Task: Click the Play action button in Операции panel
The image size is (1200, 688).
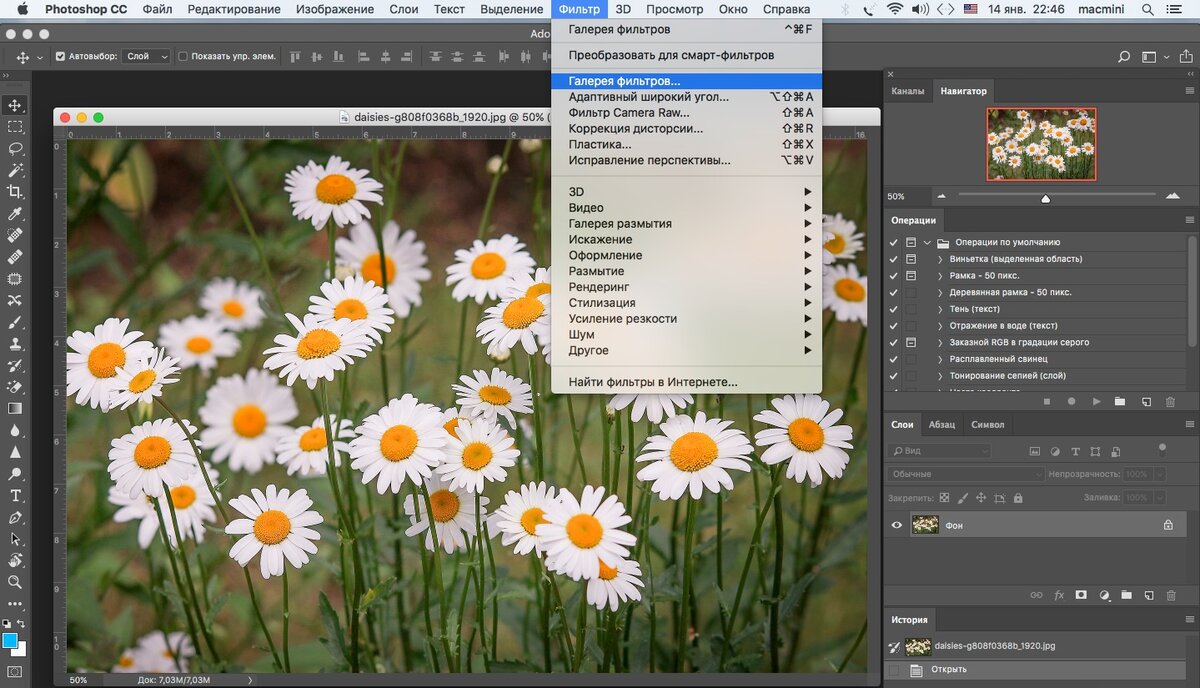Action: pyautogui.click(x=1097, y=401)
